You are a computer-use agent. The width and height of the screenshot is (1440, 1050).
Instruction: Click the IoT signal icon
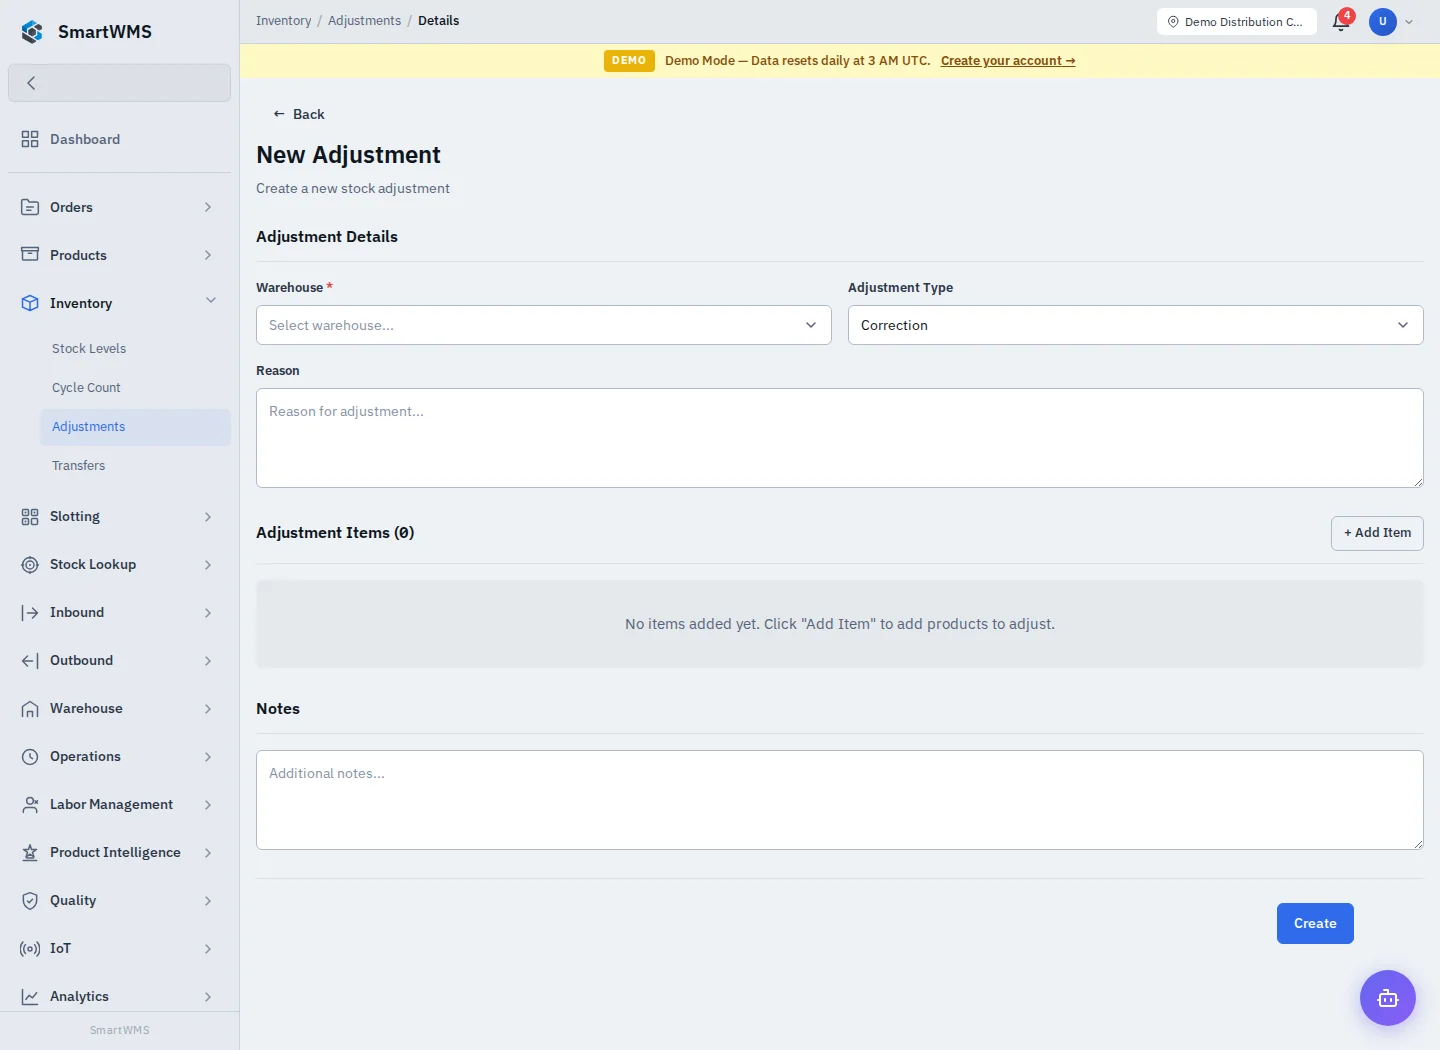pyautogui.click(x=30, y=949)
